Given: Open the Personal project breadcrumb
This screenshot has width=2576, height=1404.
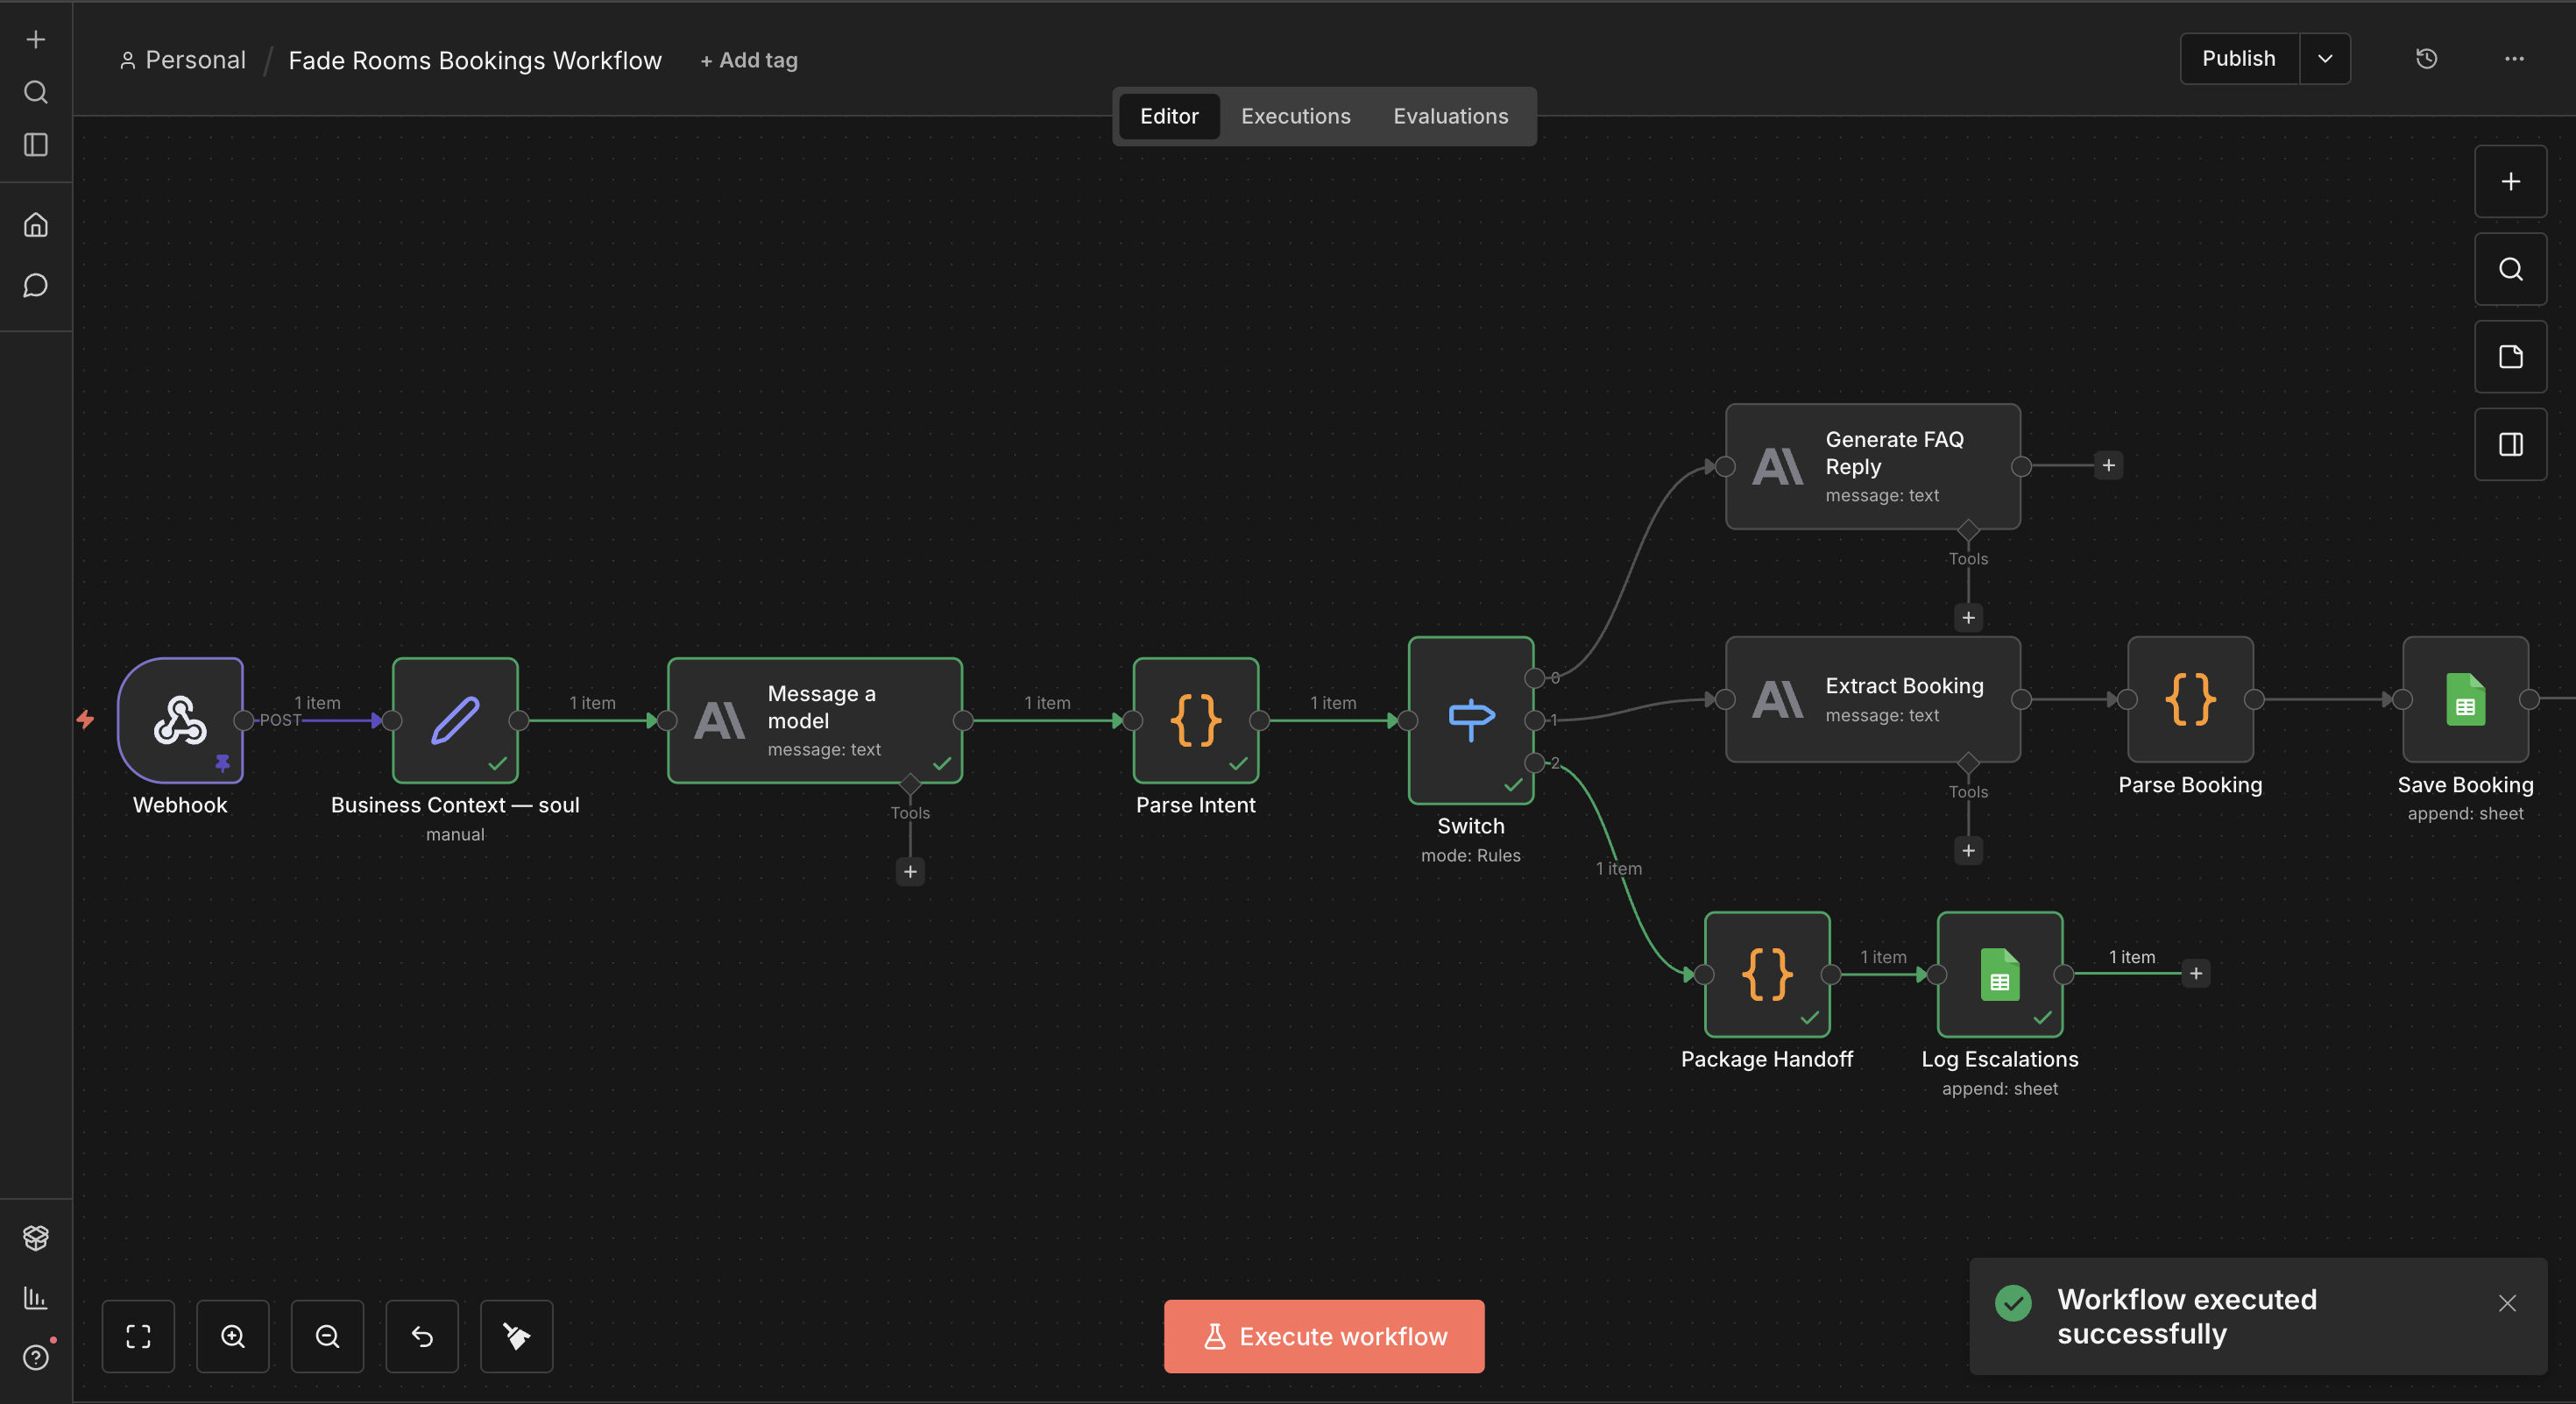Looking at the screenshot, I should point(183,60).
